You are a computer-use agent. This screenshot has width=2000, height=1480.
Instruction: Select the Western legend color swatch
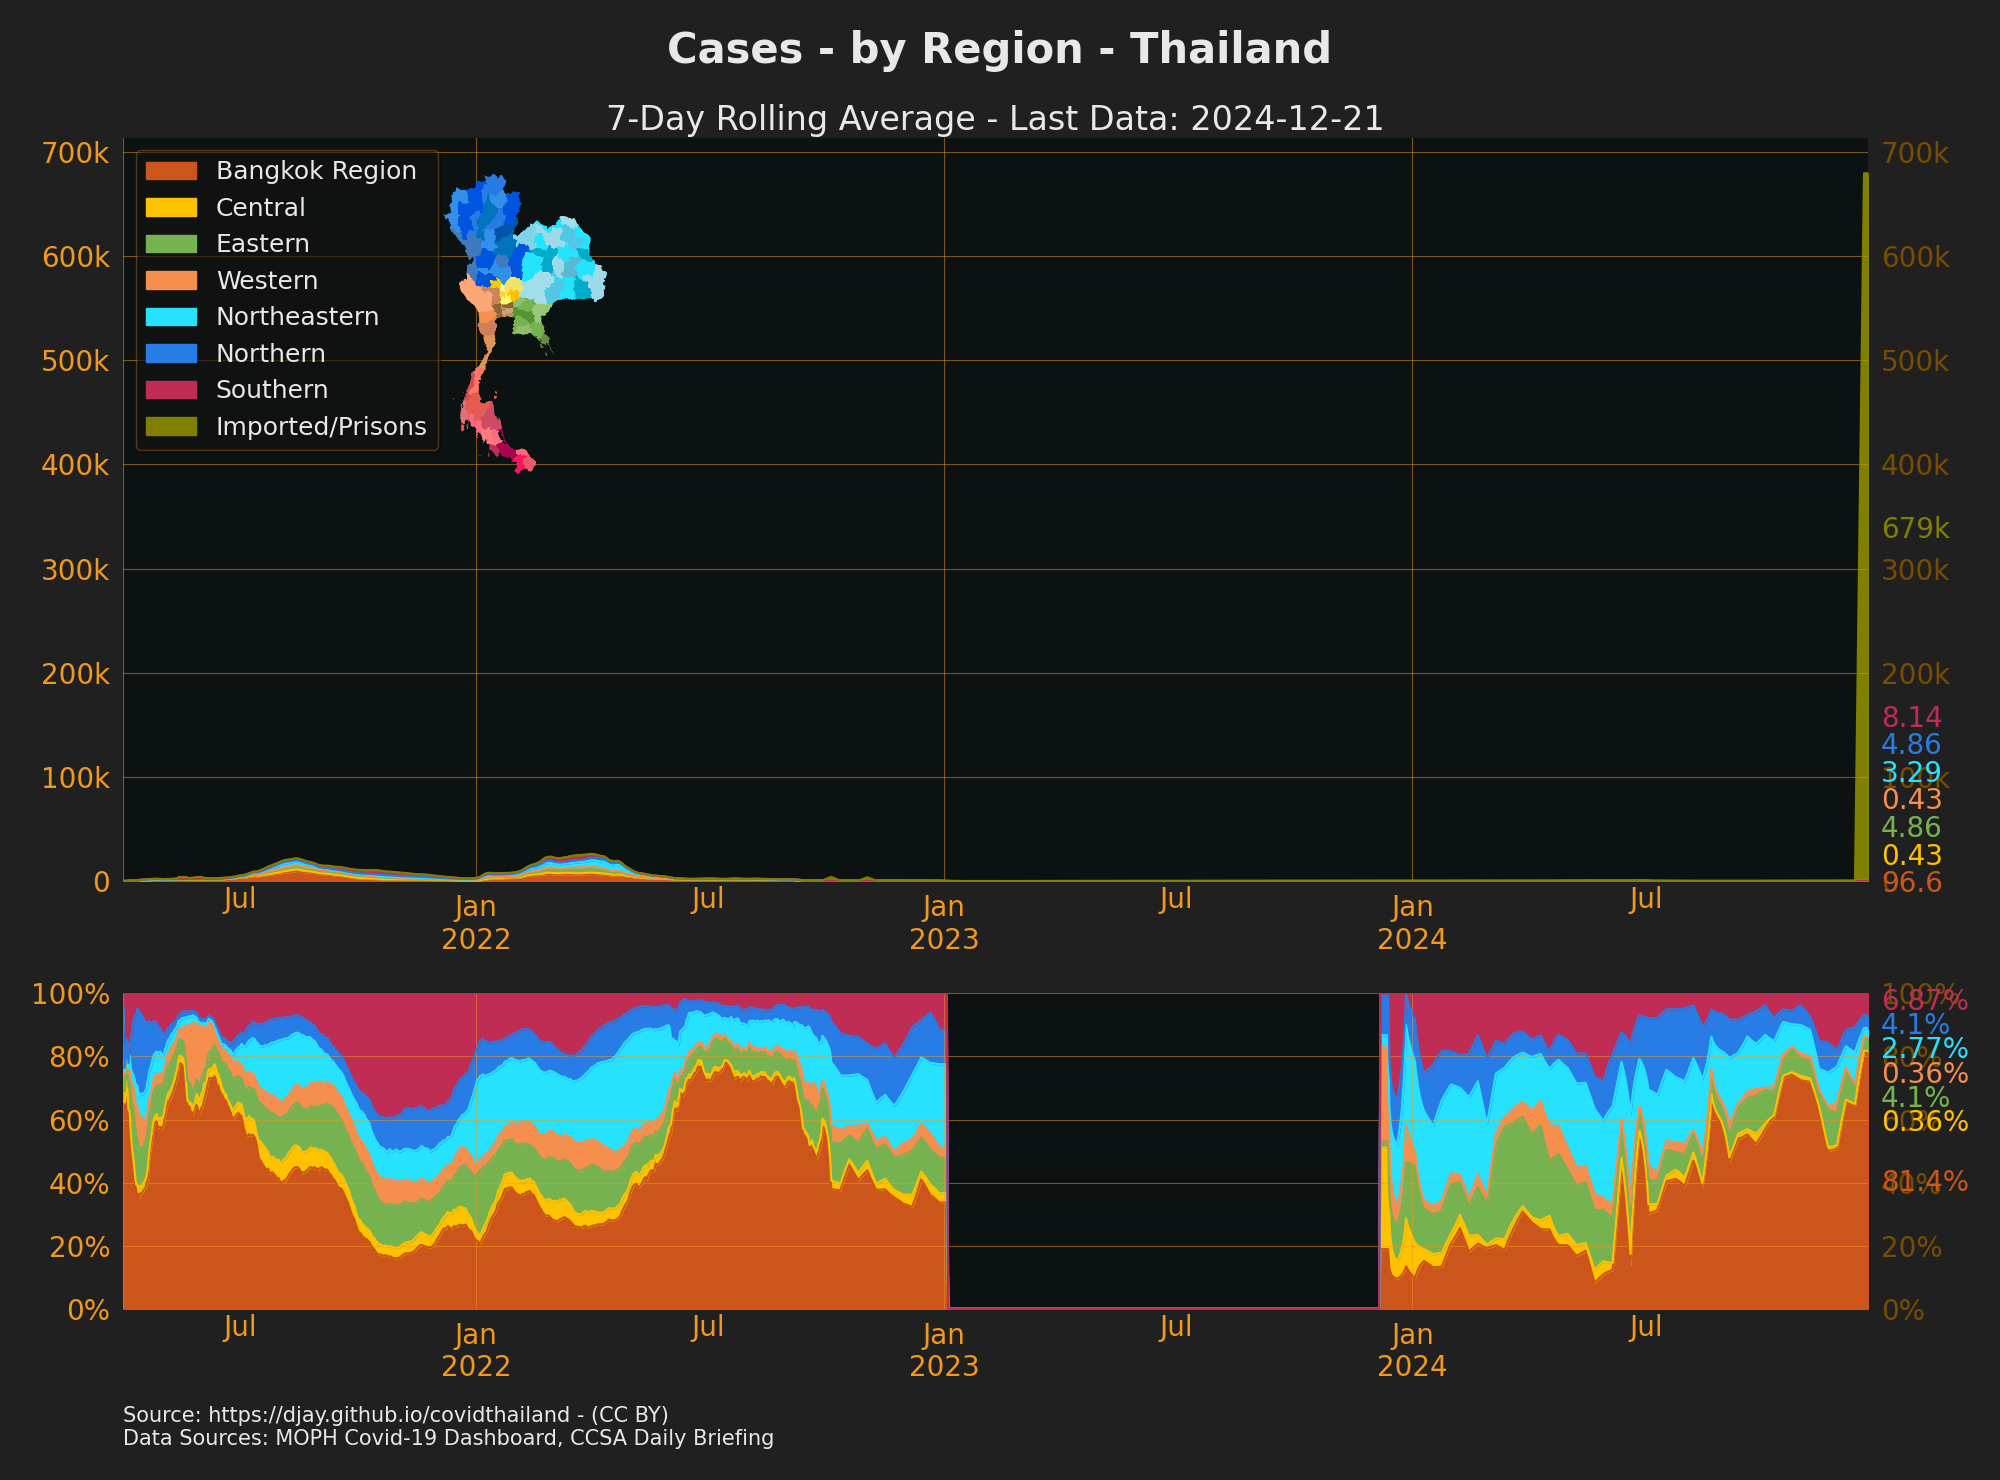(171, 281)
